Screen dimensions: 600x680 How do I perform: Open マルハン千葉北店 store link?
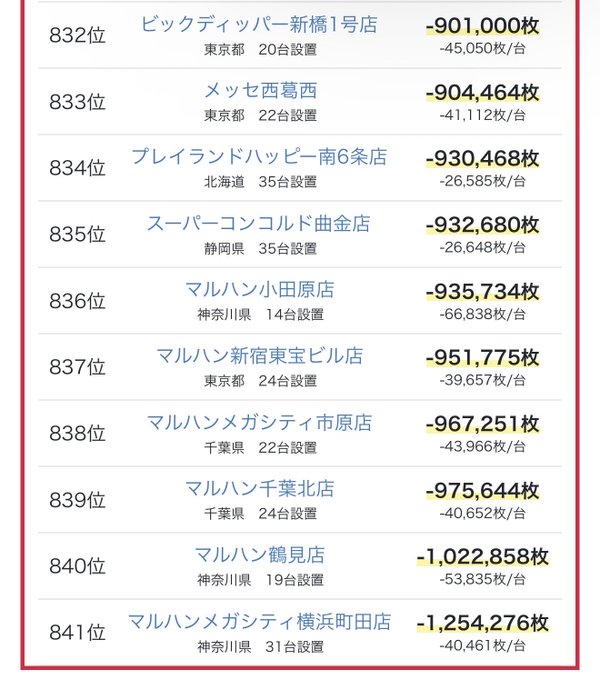coord(260,489)
